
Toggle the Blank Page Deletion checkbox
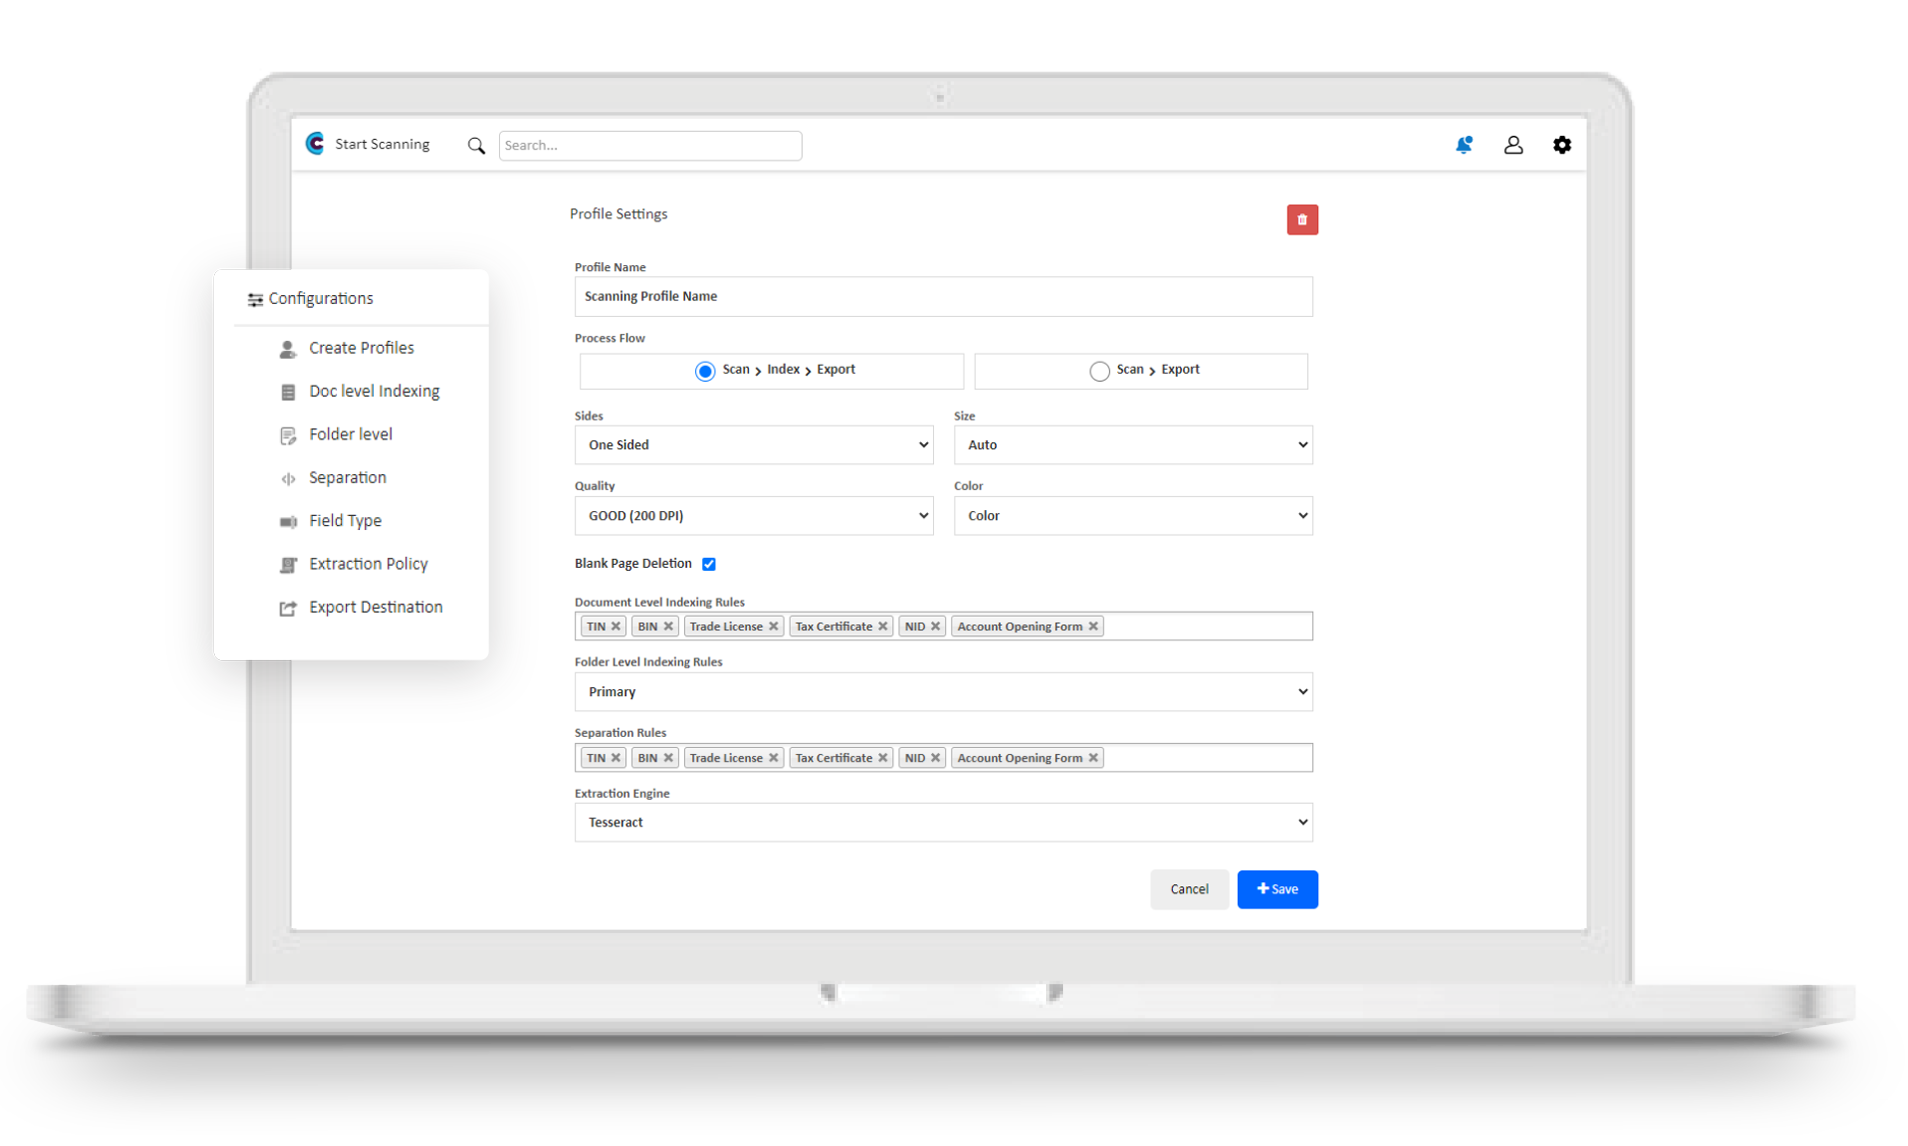coord(709,564)
